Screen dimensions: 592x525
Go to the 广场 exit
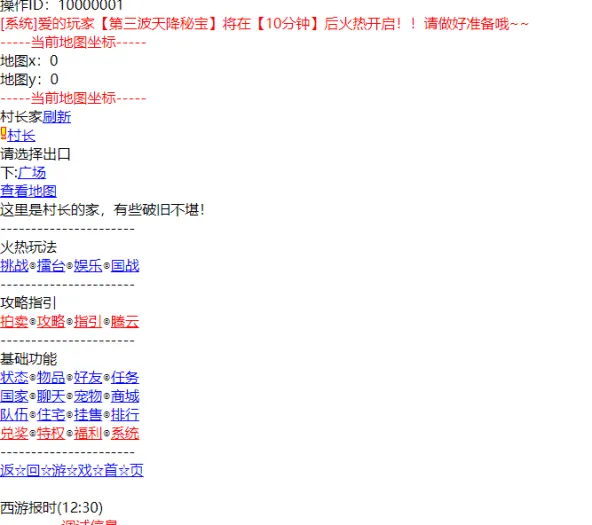[x=32, y=172]
